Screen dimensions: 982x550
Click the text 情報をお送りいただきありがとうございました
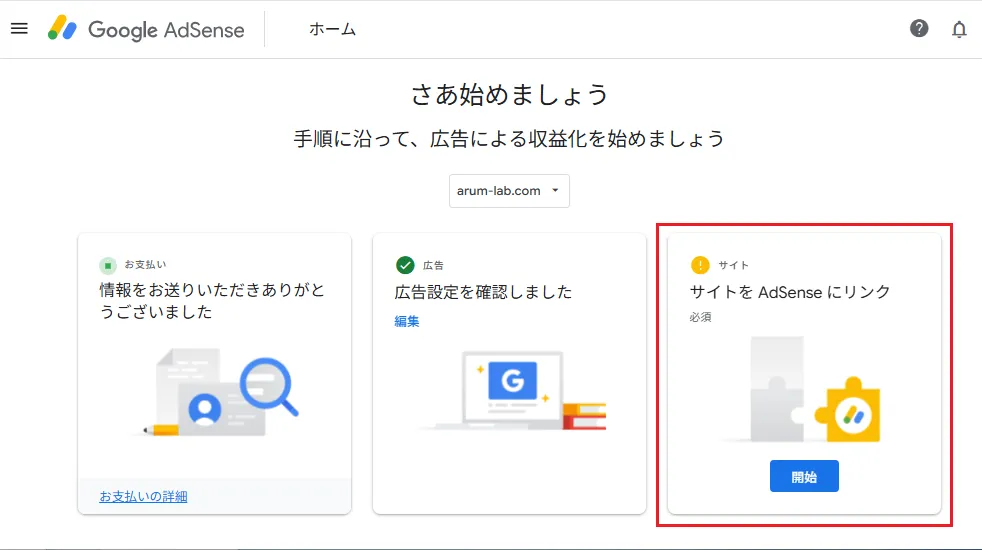pyautogui.click(x=212, y=301)
